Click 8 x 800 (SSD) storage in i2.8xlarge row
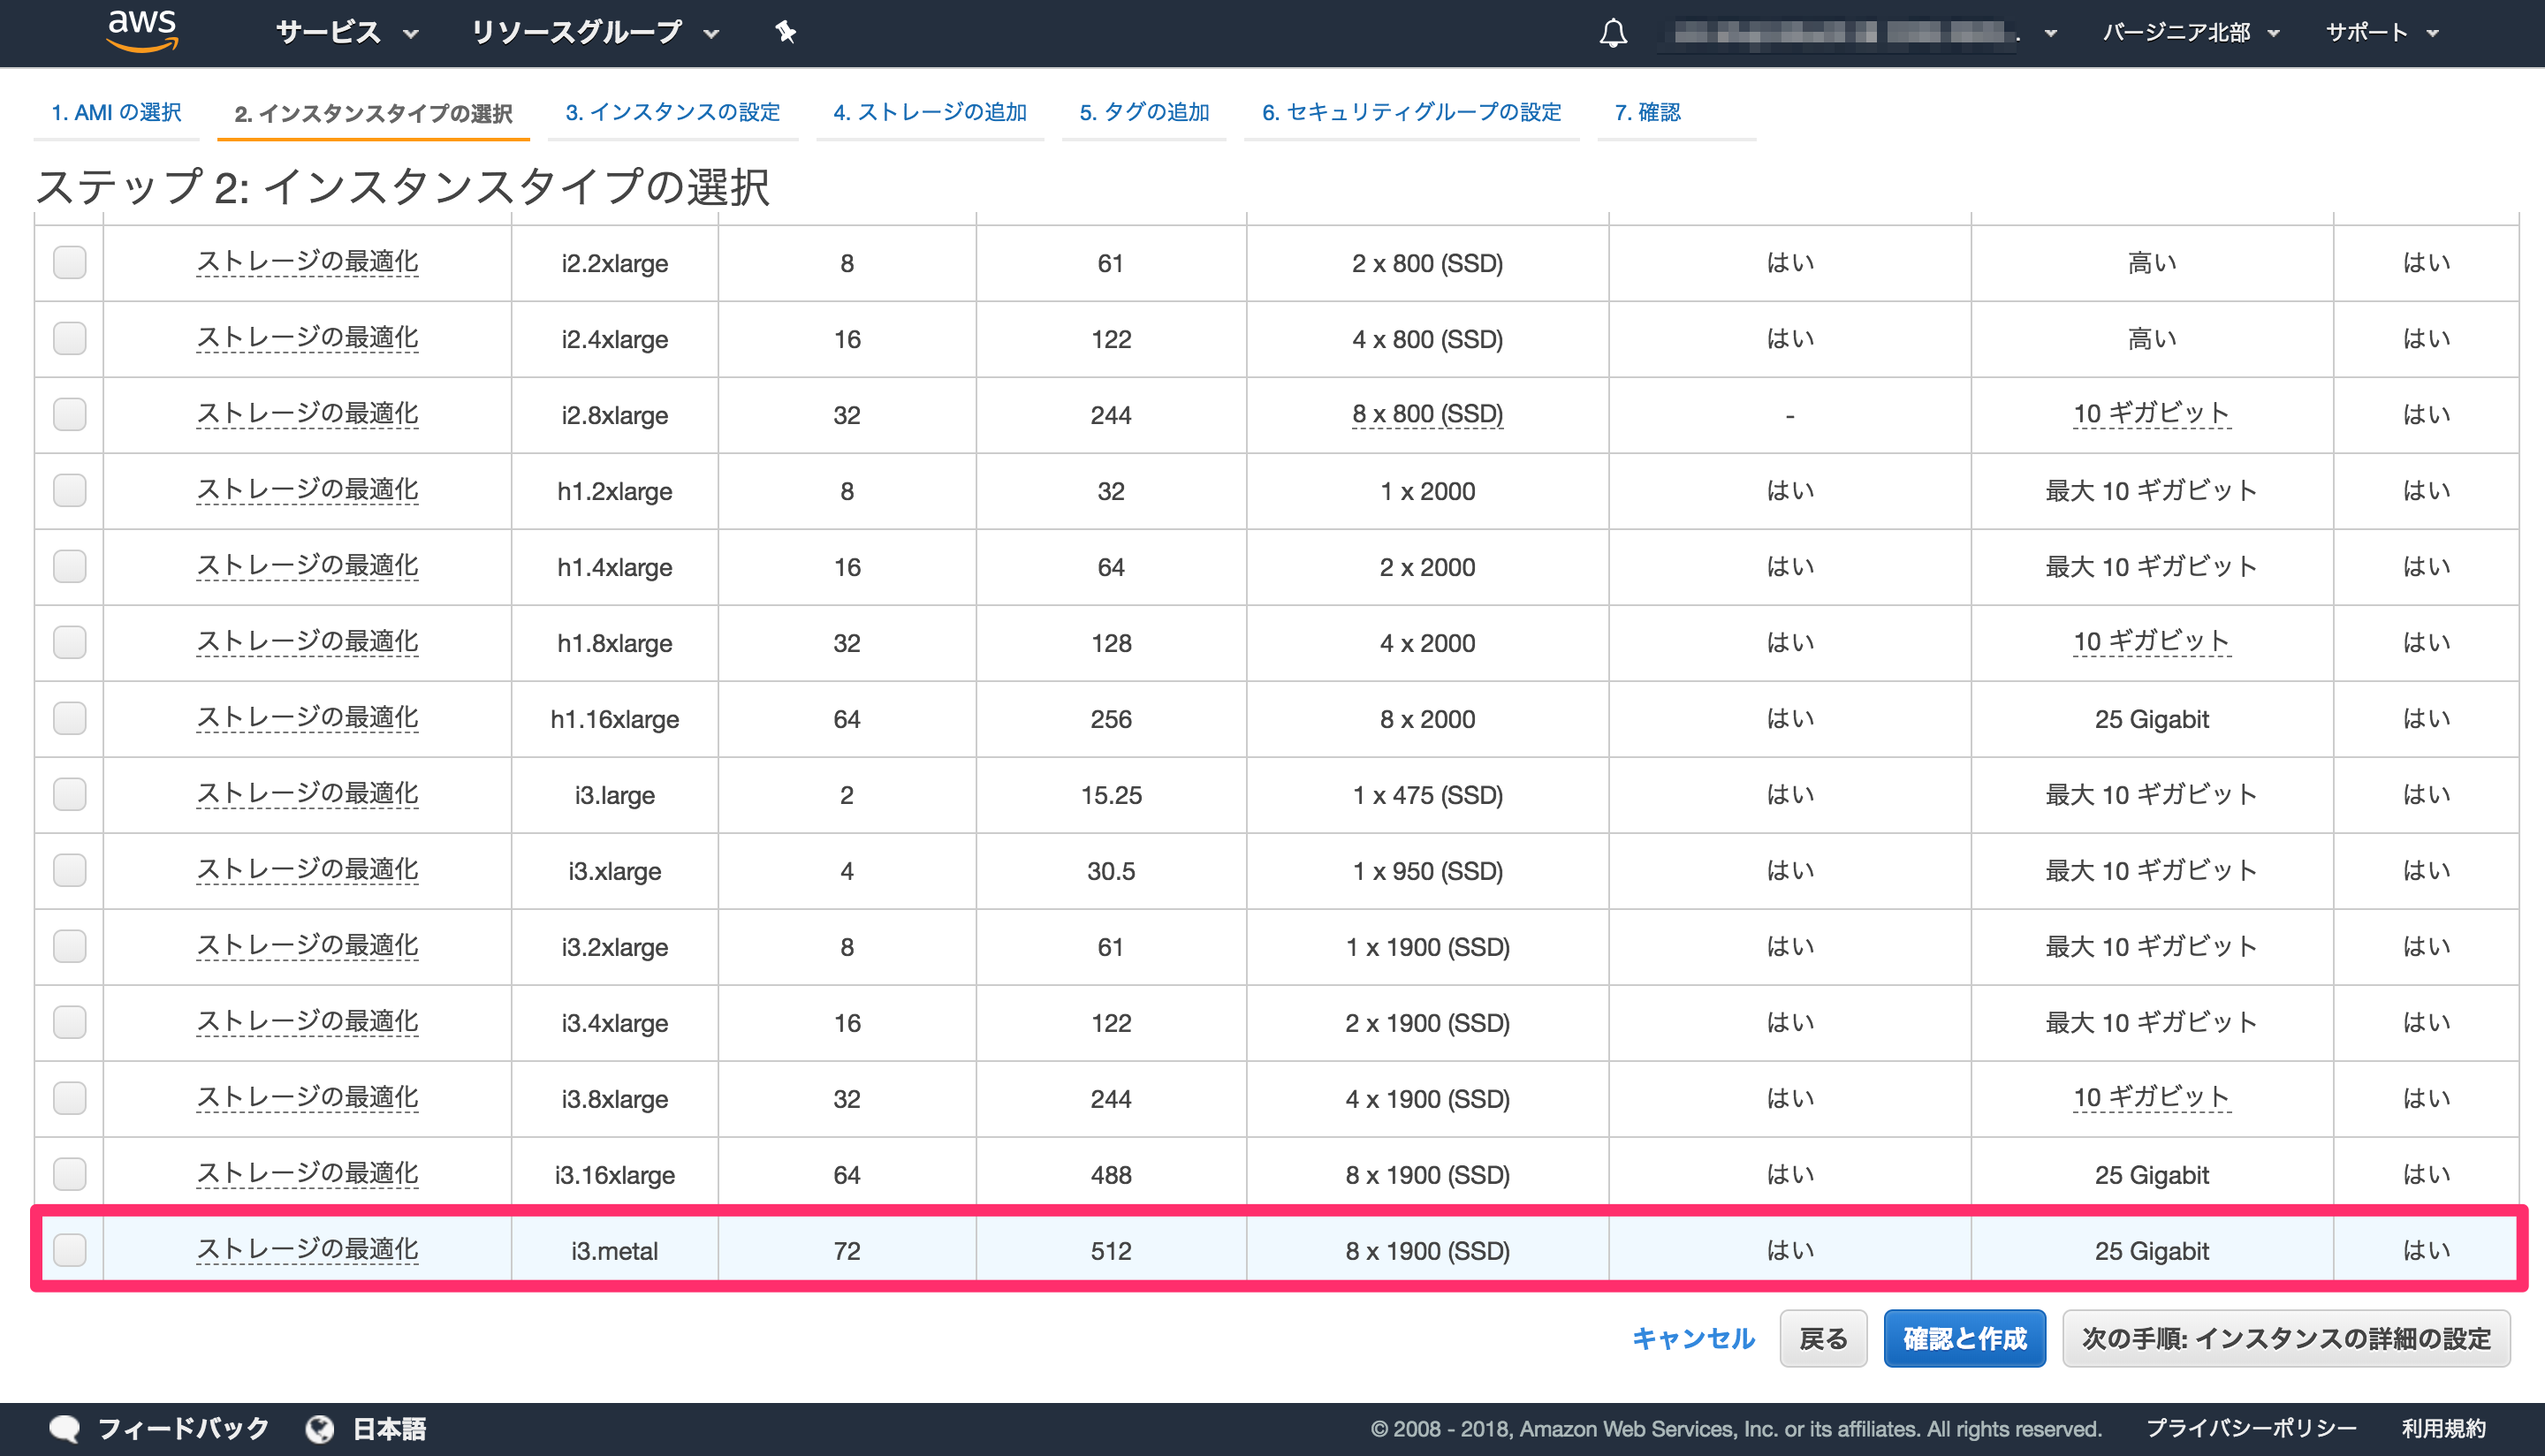 pyautogui.click(x=1427, y=414)
